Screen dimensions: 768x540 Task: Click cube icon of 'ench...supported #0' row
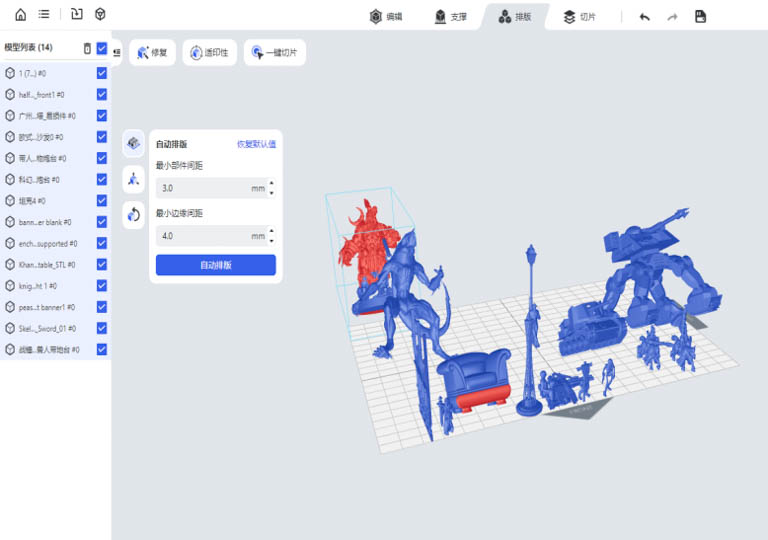pyautogui.click(x=10, y=244)
